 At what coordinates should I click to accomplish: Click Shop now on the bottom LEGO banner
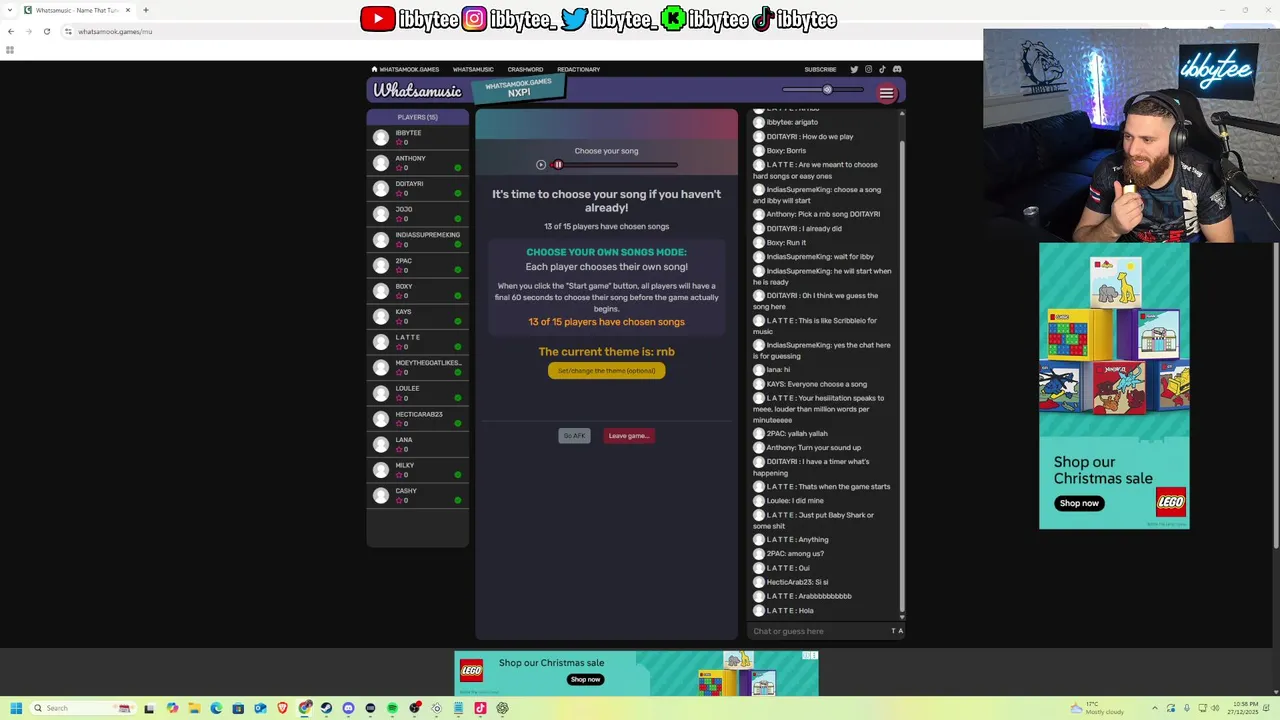point(585,679)
